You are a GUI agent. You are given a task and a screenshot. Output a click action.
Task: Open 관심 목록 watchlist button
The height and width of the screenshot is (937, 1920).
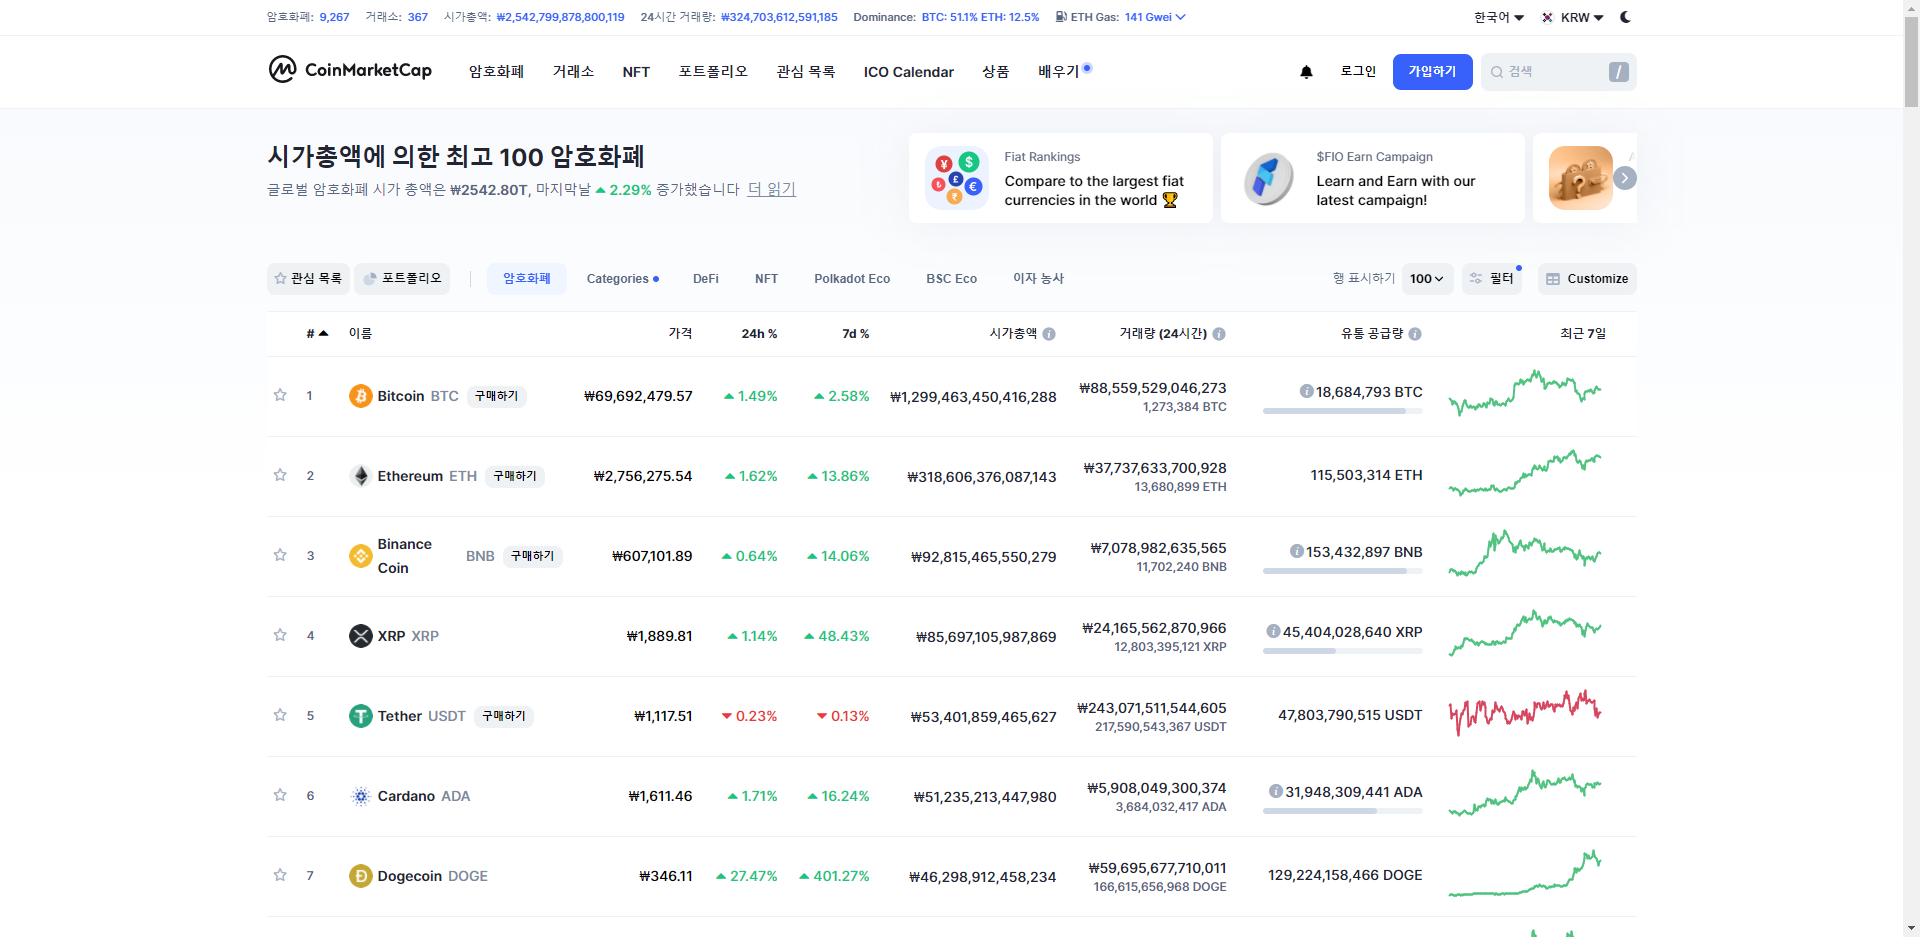point(308,279)
